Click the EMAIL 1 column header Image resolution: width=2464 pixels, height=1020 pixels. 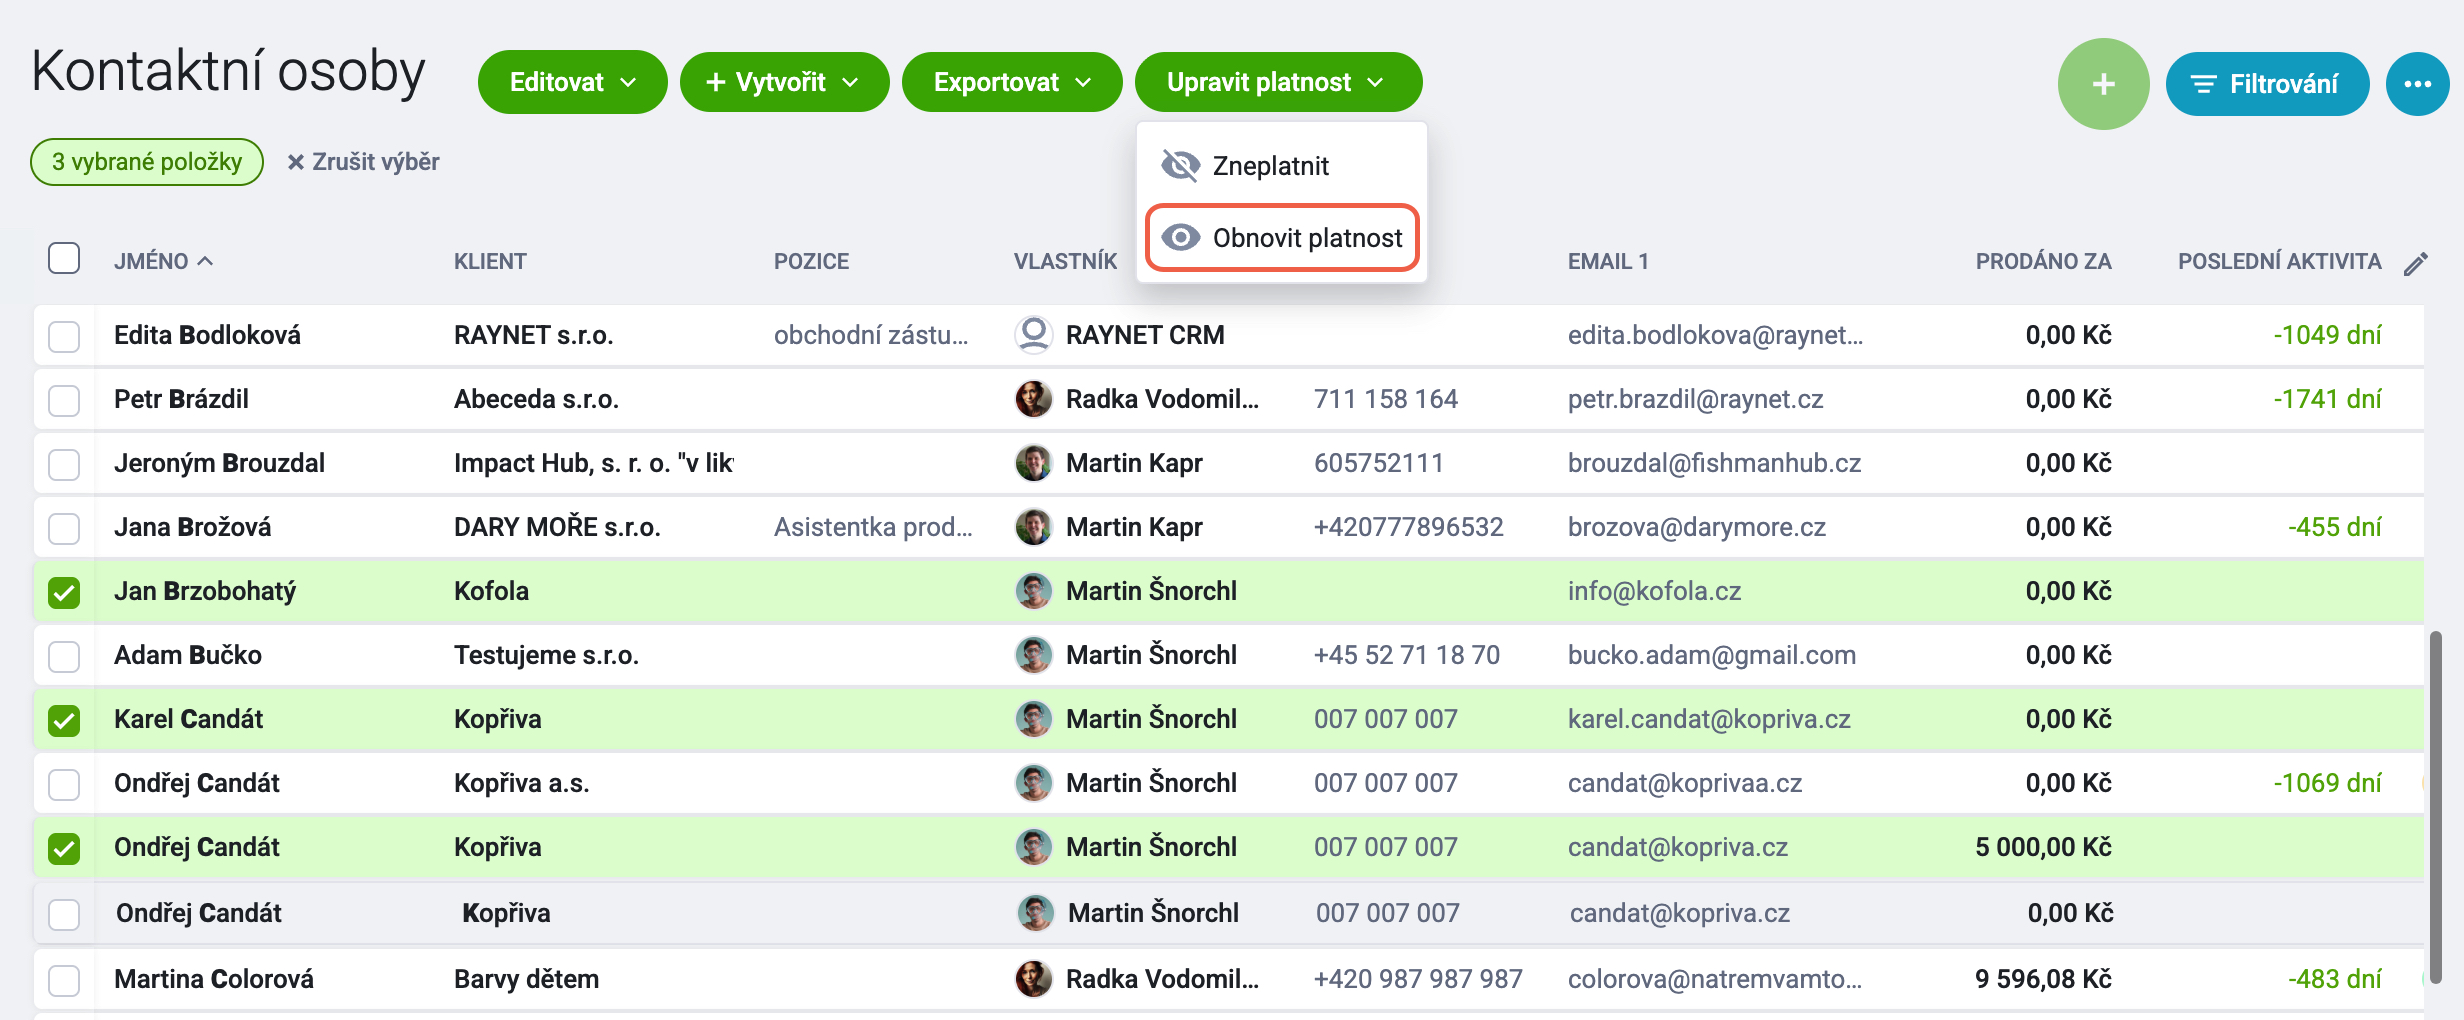tap(1608, 261)
